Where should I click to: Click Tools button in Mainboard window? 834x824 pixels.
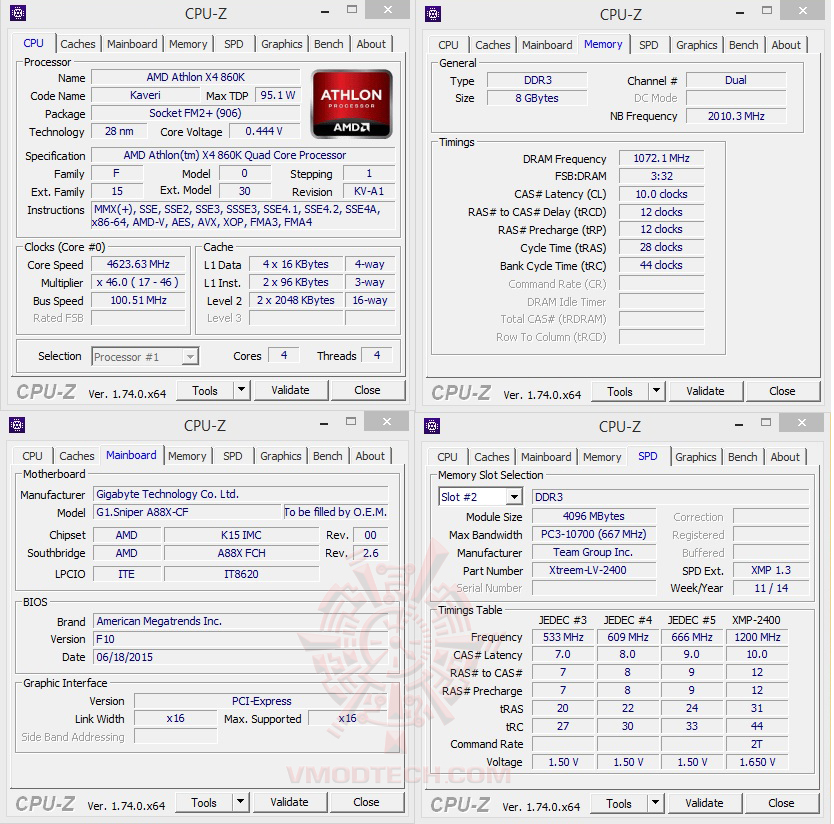[x=204, y=802]
